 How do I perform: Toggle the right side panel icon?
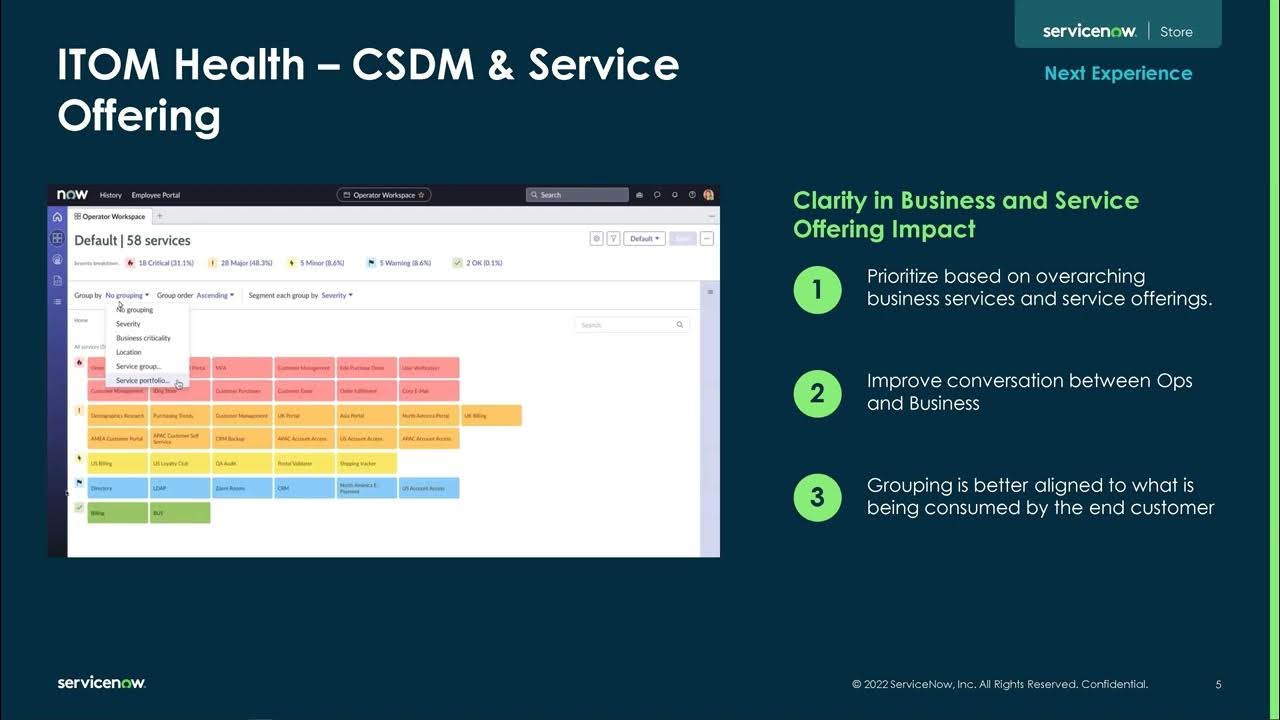point(710,292)
